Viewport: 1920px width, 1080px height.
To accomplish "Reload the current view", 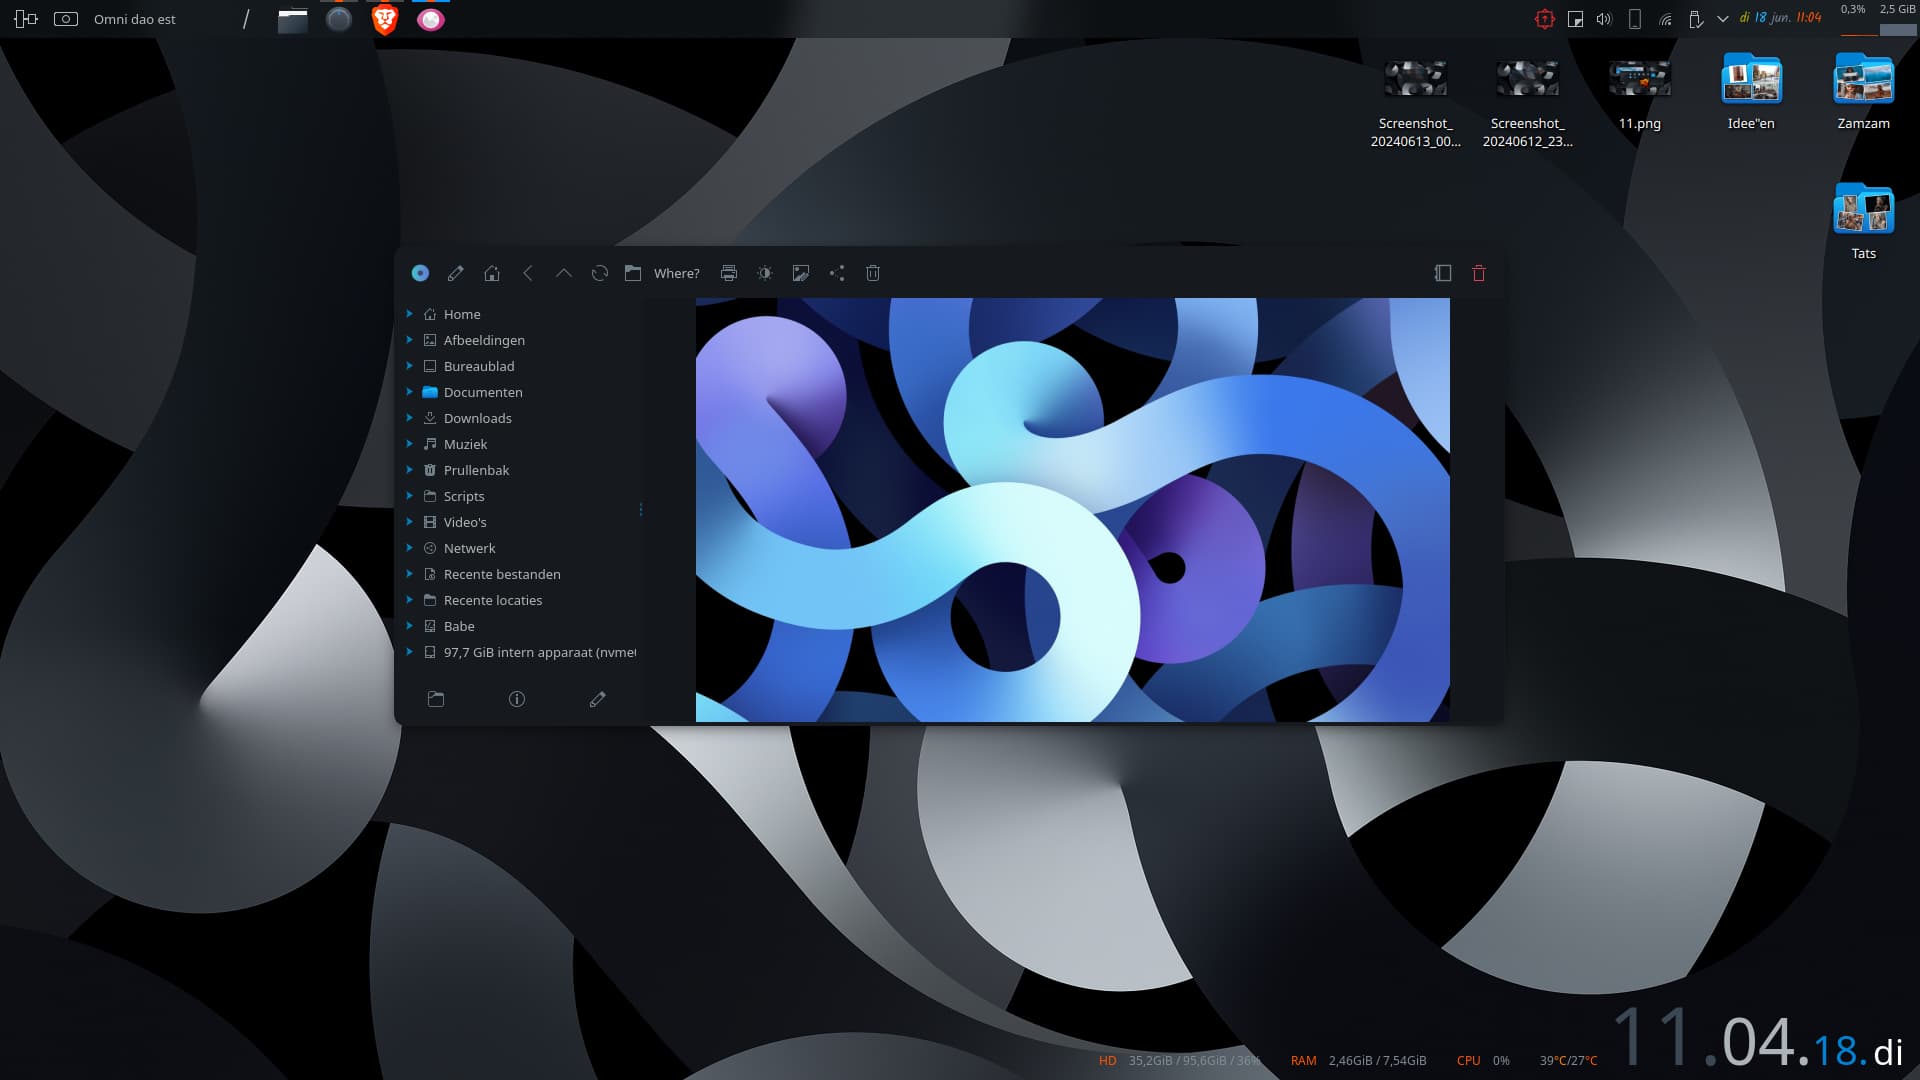I will tap(600, 273).
